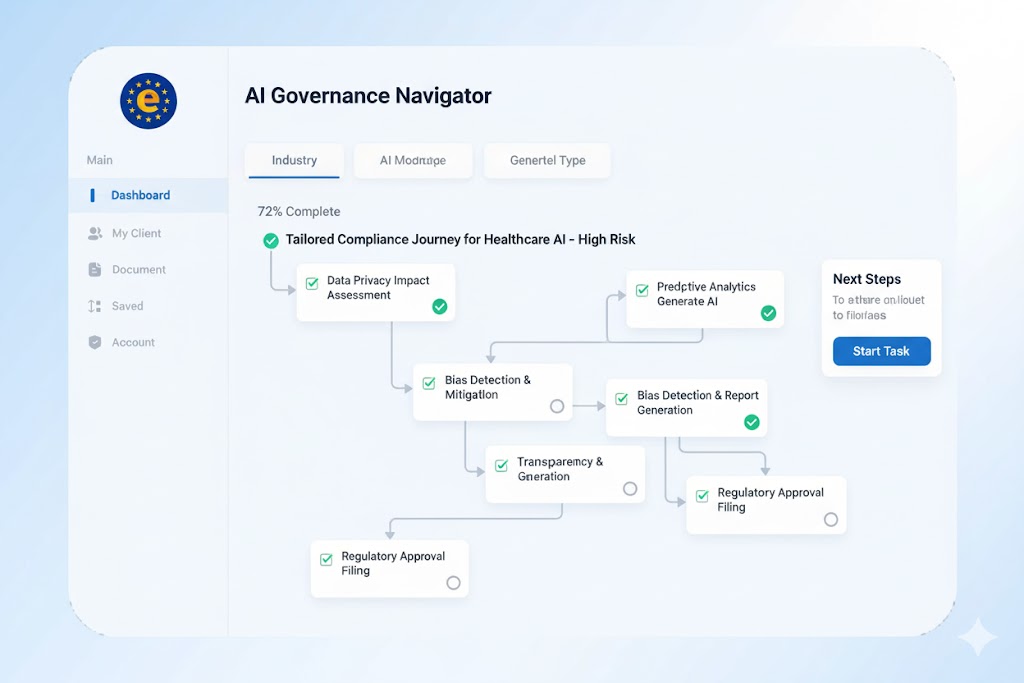The image size is (1024, 683).
Task: Mark the bottom Regulatory Approval Filing as complete
Action: coord(453,583)
